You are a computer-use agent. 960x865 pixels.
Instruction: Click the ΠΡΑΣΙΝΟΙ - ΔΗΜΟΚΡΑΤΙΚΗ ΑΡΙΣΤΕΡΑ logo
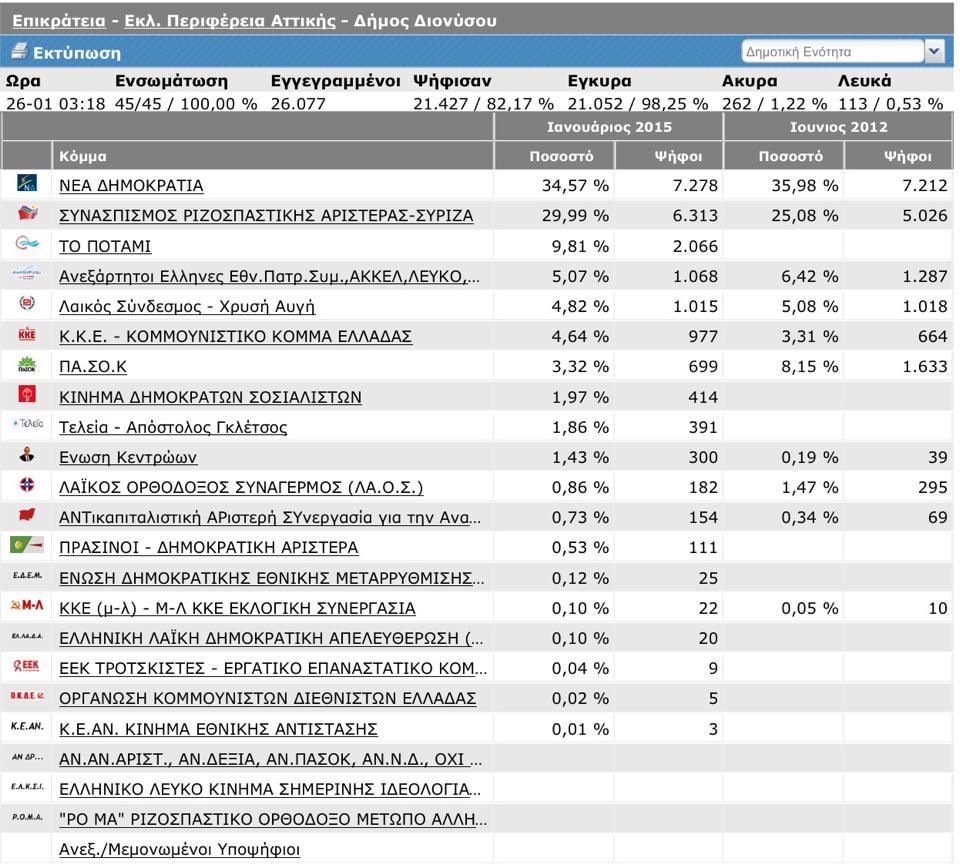tap(27, 544)
